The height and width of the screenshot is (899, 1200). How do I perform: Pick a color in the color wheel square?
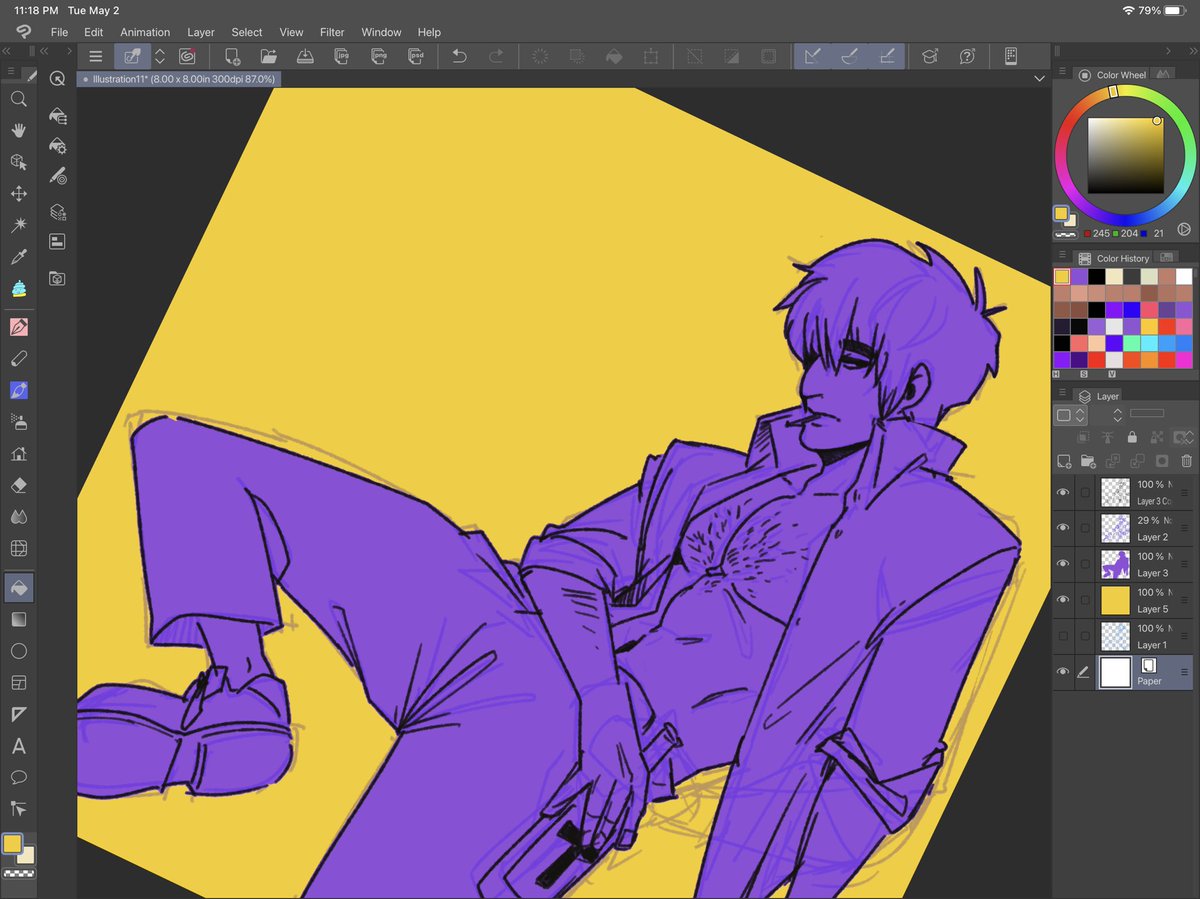coord(1126,156)
